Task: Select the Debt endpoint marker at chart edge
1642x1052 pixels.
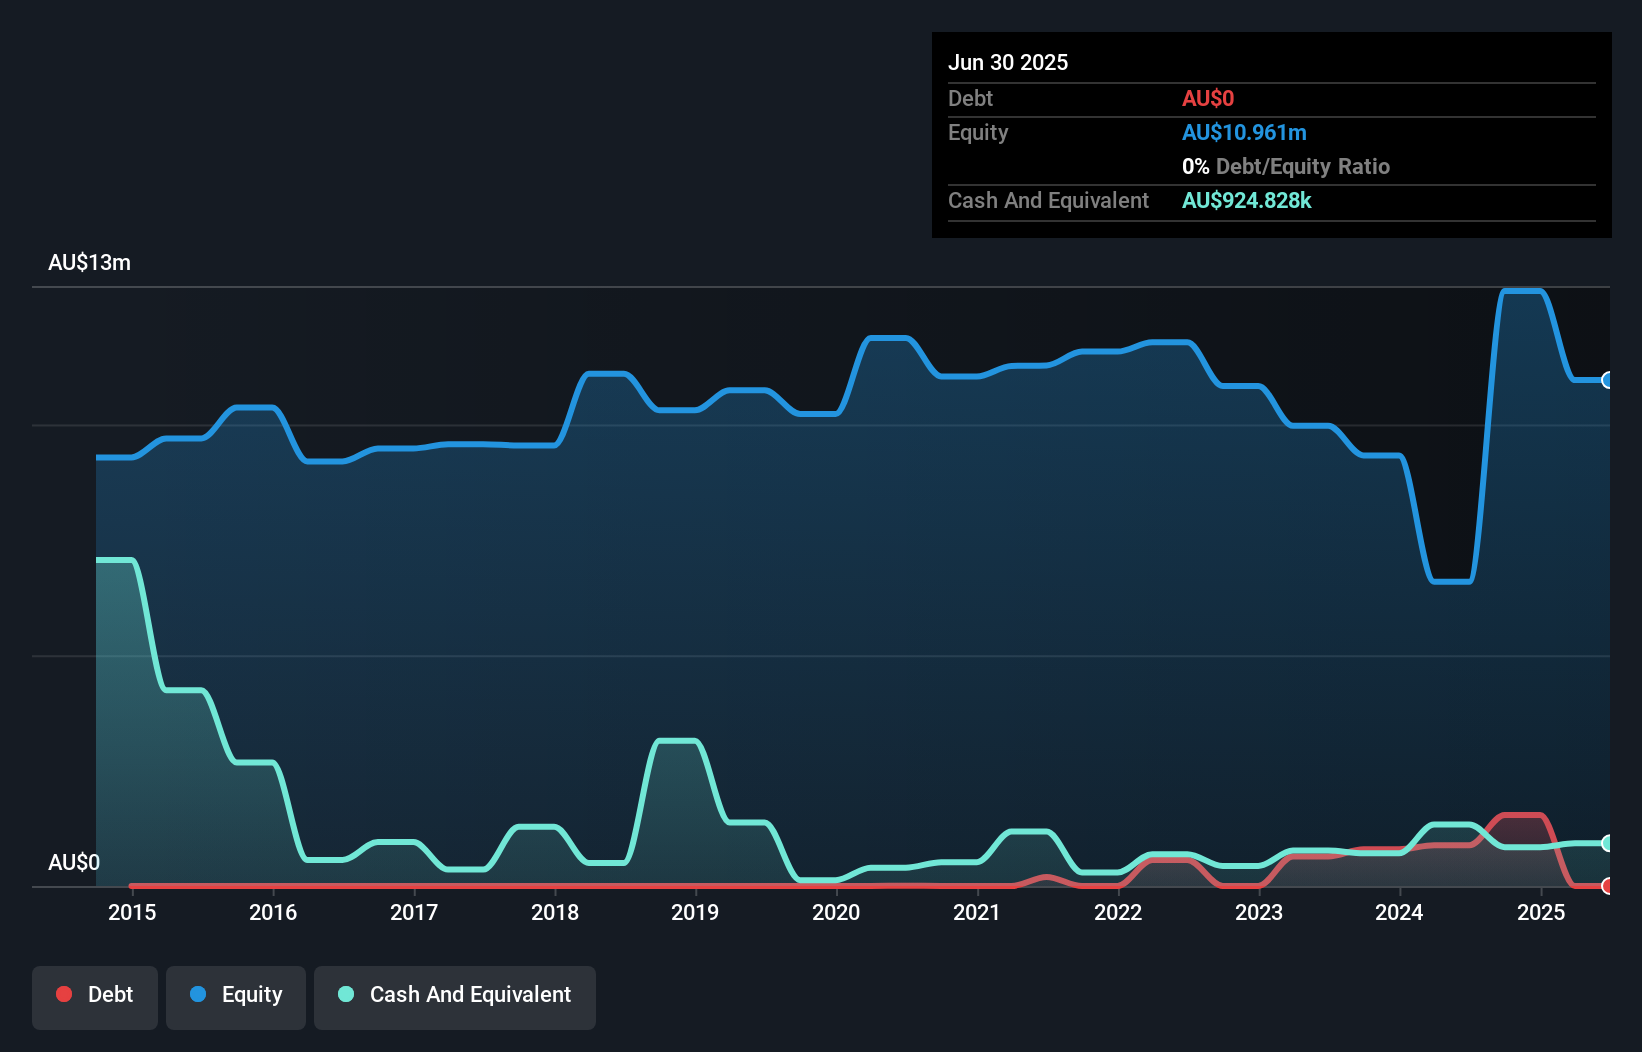Action: (1608, 886)
